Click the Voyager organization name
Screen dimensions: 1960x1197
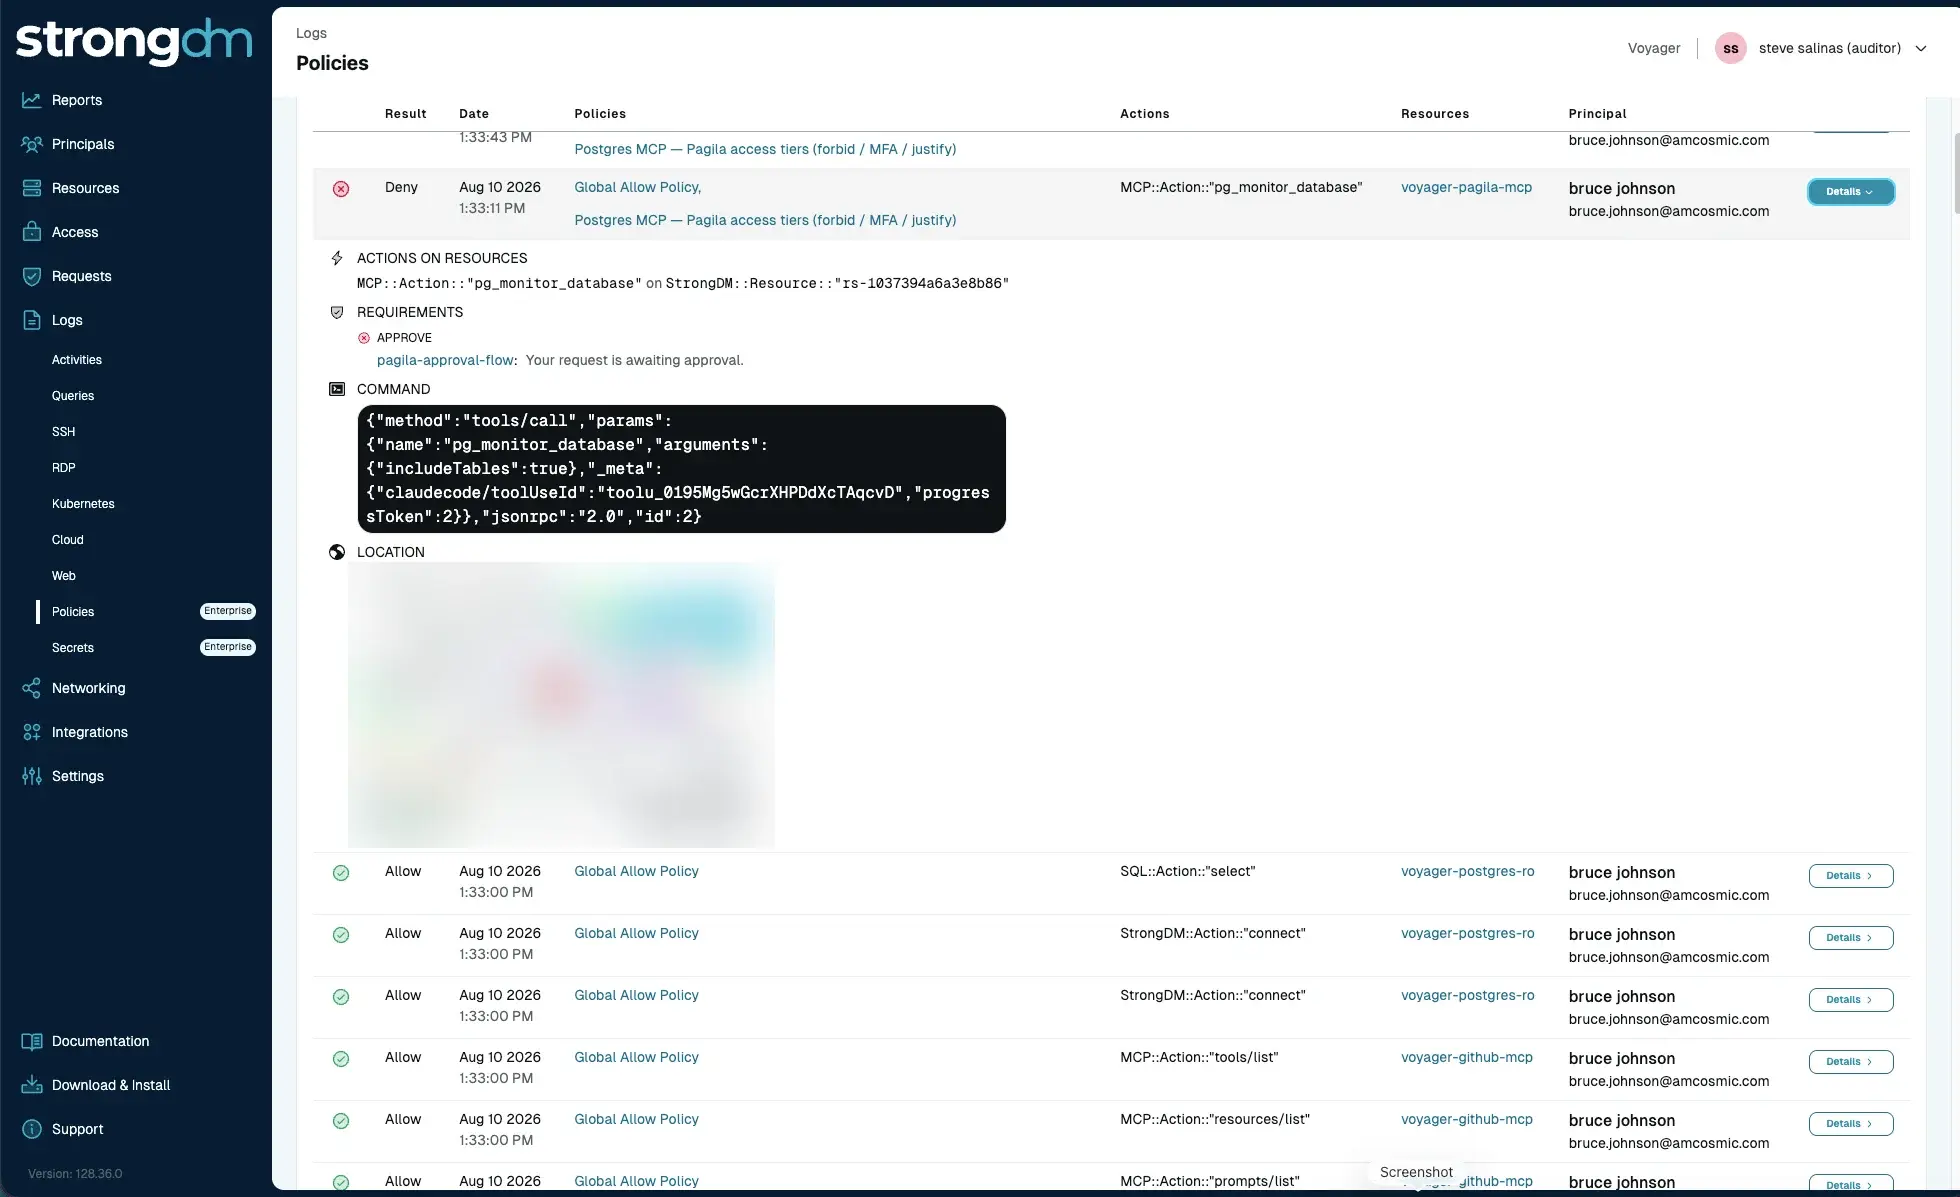click(x=1654, y=48)
